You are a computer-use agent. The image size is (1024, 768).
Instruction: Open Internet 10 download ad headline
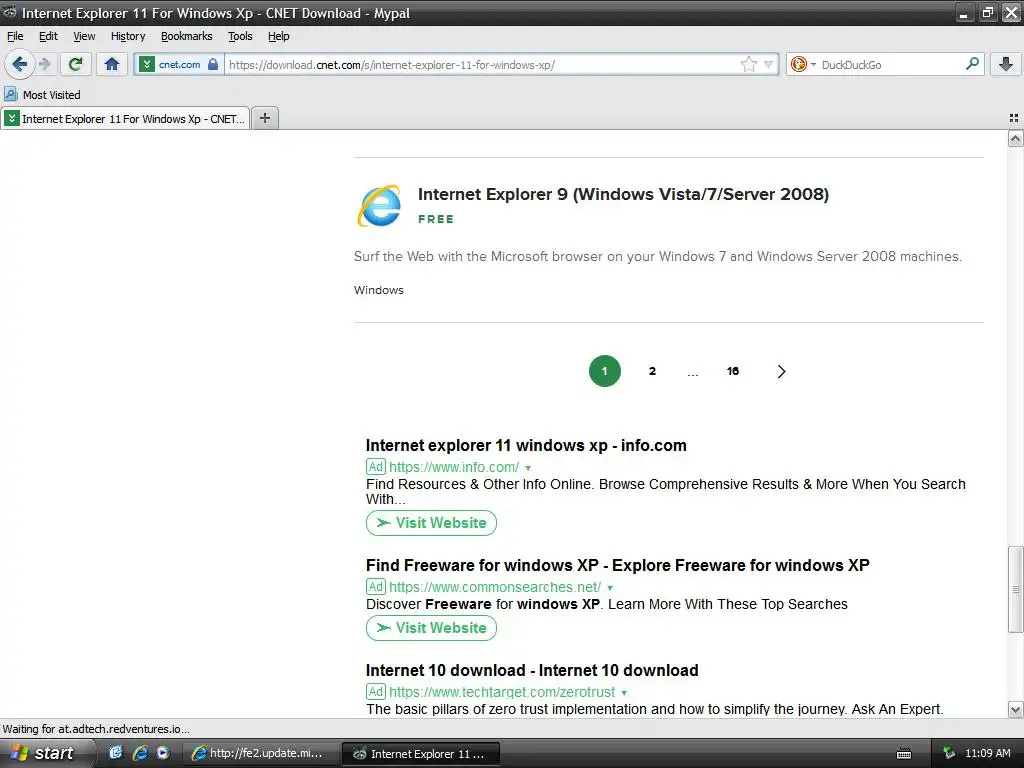[x=532, y=670]
